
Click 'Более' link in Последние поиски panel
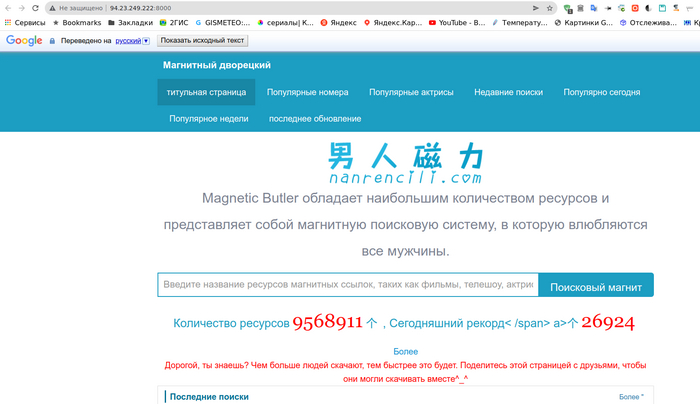[631, 396]
